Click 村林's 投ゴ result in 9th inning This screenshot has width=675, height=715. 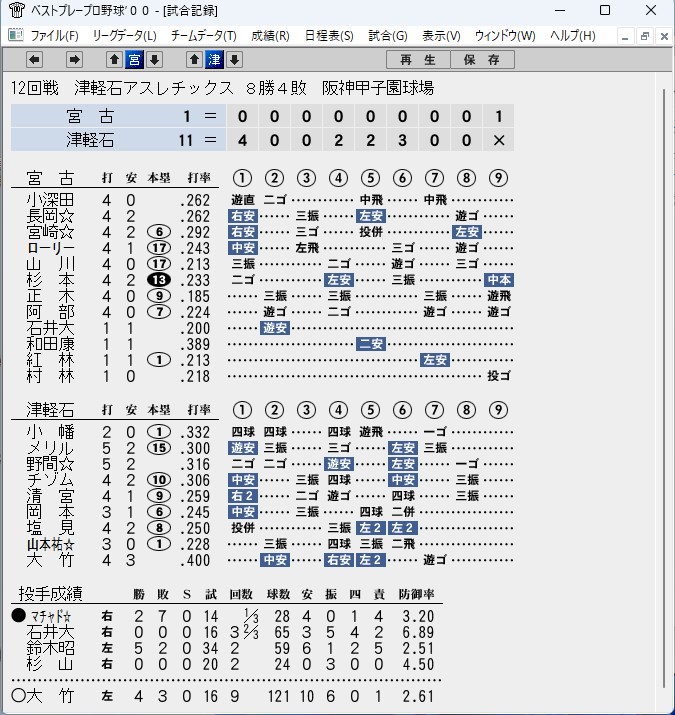coord(499,376)
